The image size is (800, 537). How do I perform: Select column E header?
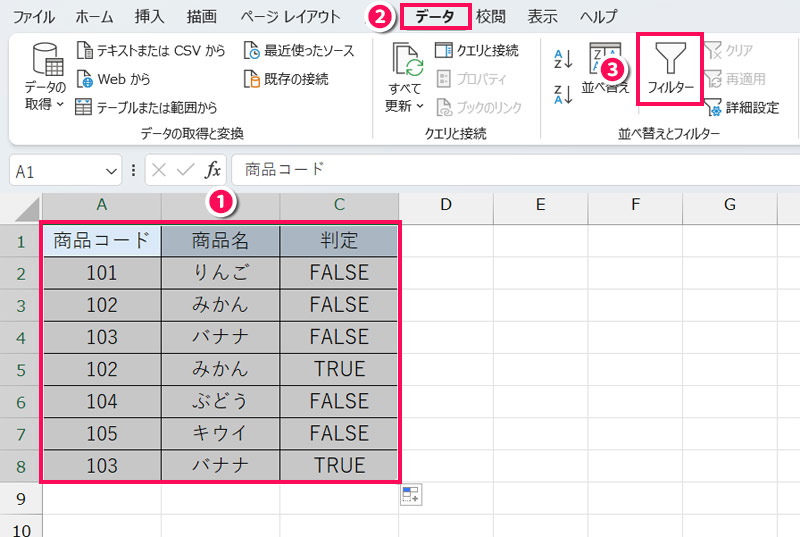pyautogui.click(x=540, y=205)
